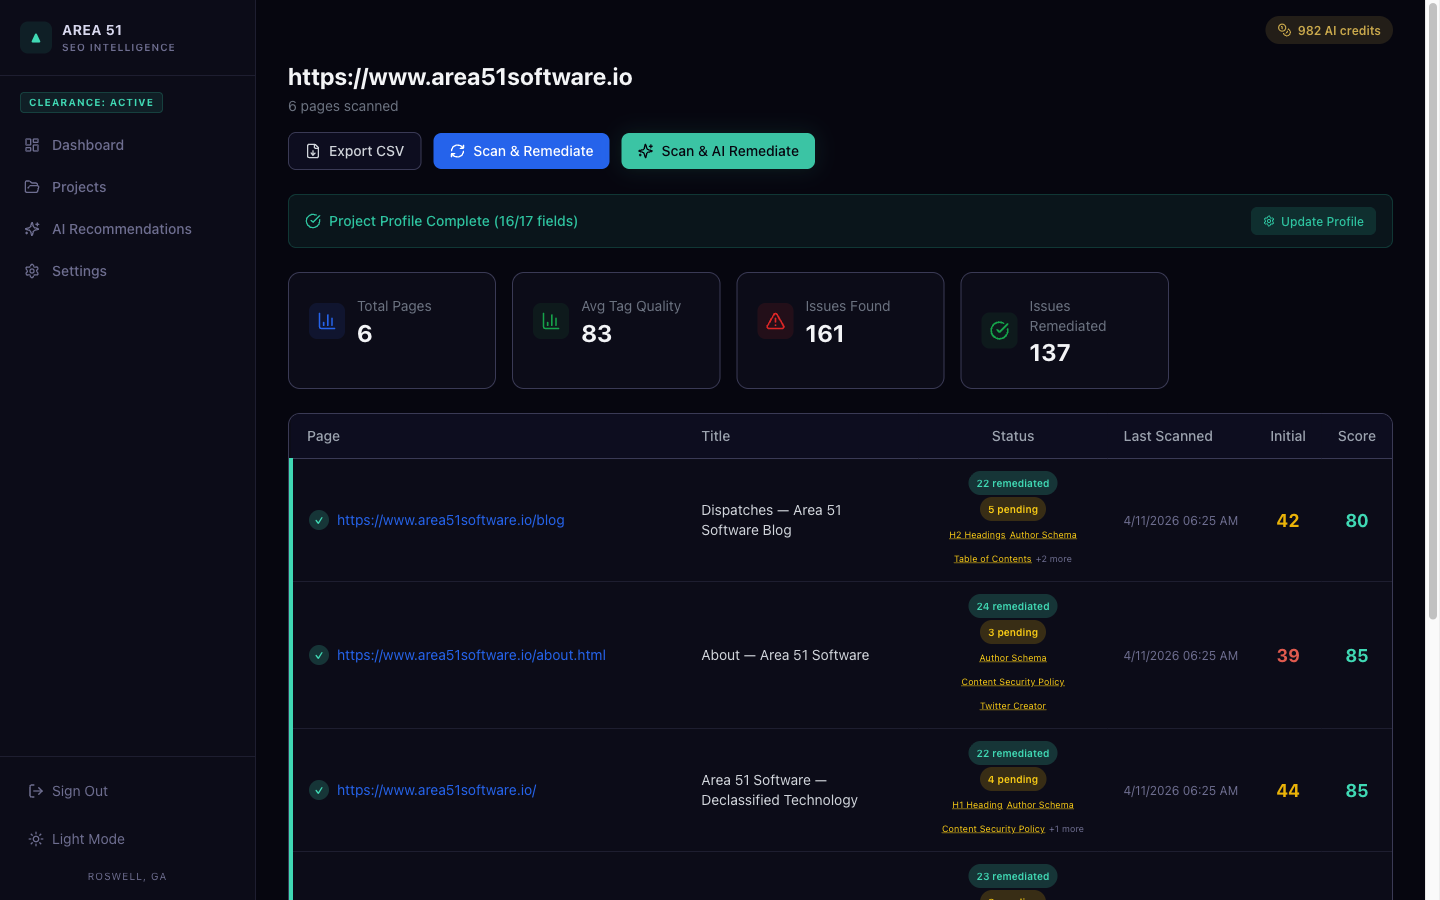This screenshot has height=900, width=1440.
Task: Toggle the check beside about.html row
Action: 319,655
